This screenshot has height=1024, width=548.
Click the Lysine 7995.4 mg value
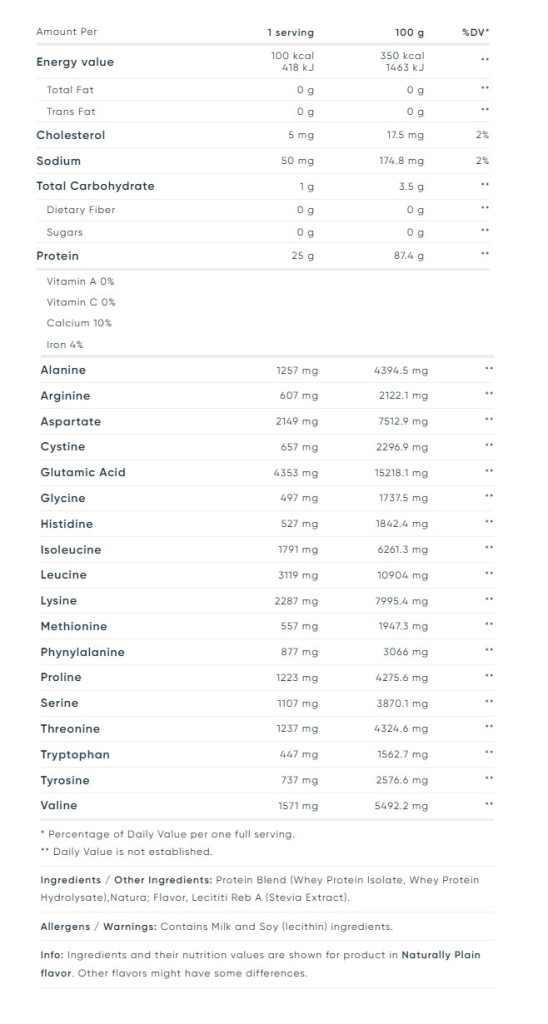click(x=401, y=601)
